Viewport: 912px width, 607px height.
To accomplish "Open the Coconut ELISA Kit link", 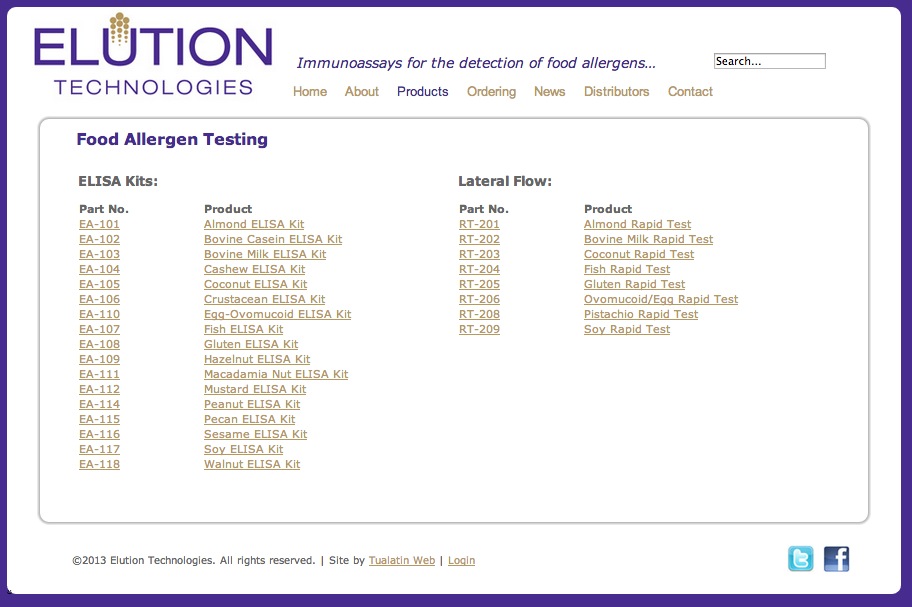I will (256, 284).
